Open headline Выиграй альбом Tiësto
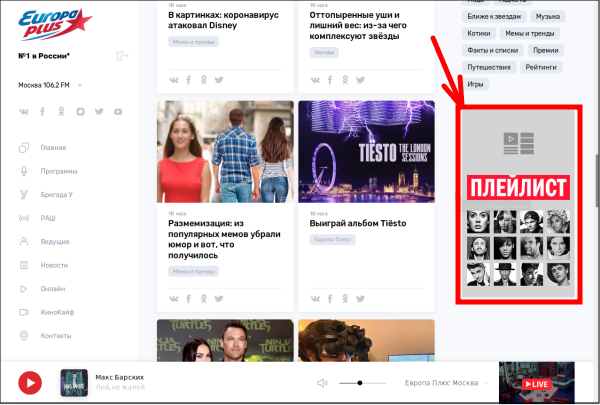The image size is (600, 405). click(x=358, y=223)
